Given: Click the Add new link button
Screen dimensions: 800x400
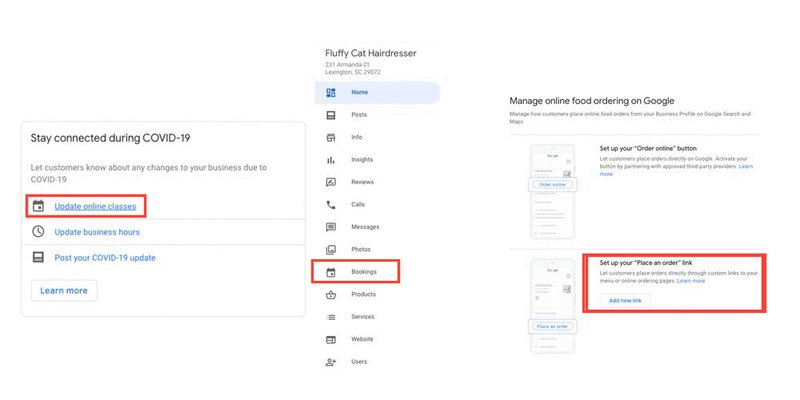Looking at the screenshot, I should (625, 301).
